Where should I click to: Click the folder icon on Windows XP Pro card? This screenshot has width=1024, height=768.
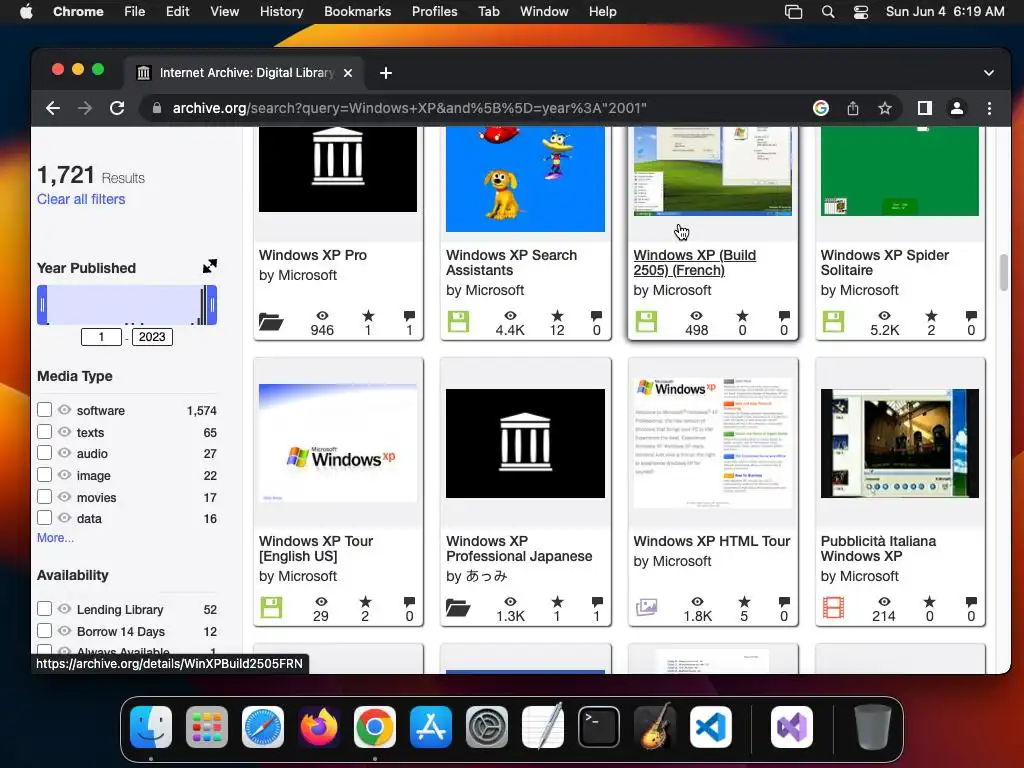click(270, 321)
